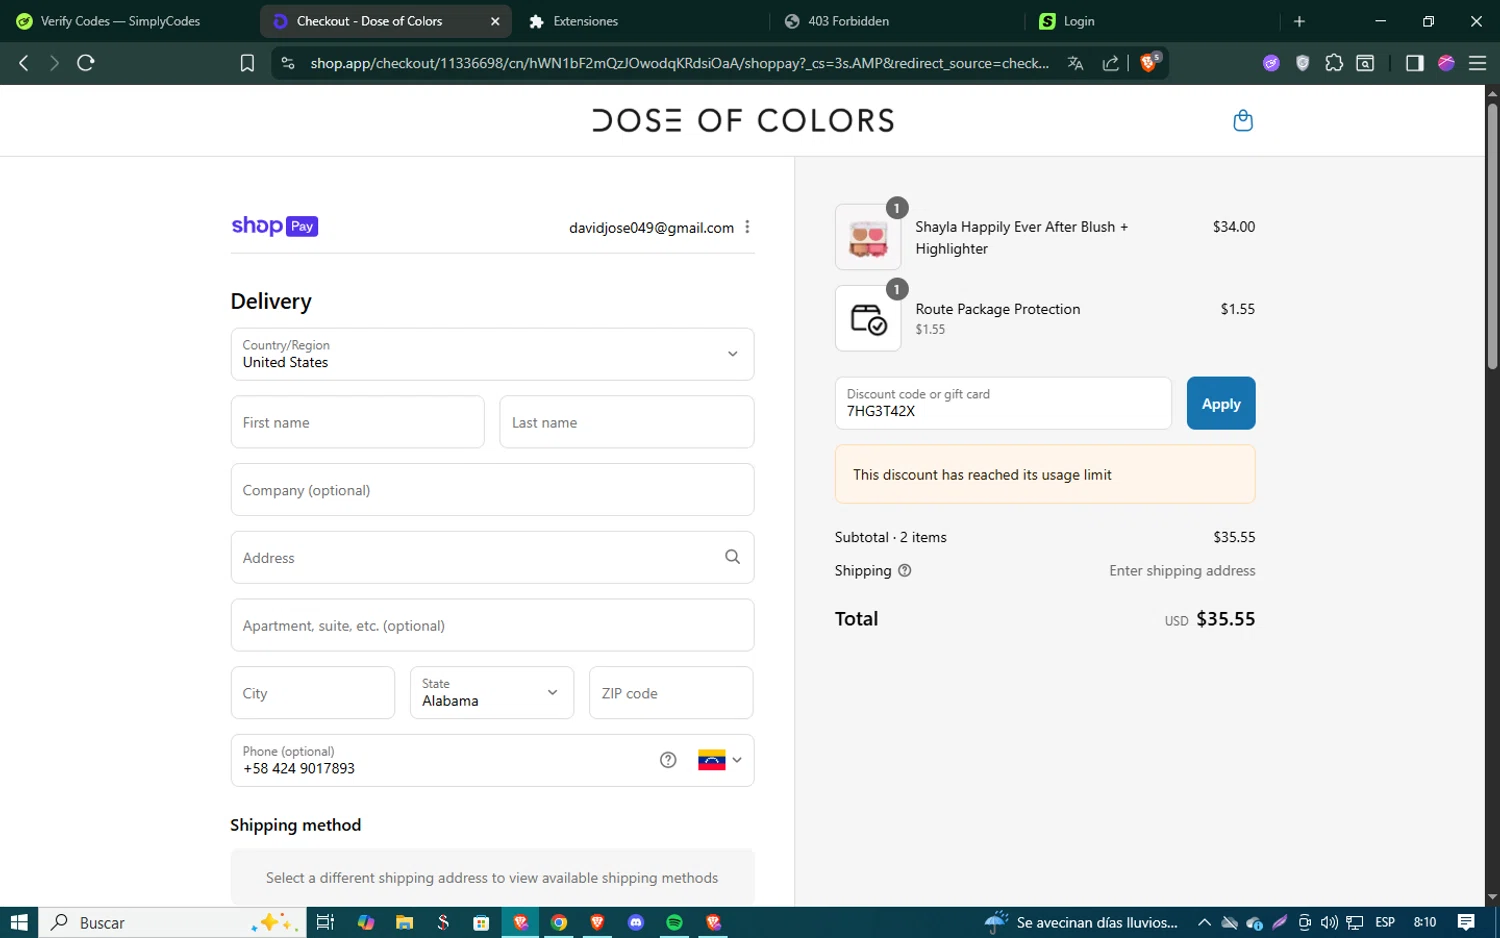Screen dimensions: 1500x938
Task: Open the Brave hamburger main menu
Action: pyautogui.click(x=1477, y=63)
